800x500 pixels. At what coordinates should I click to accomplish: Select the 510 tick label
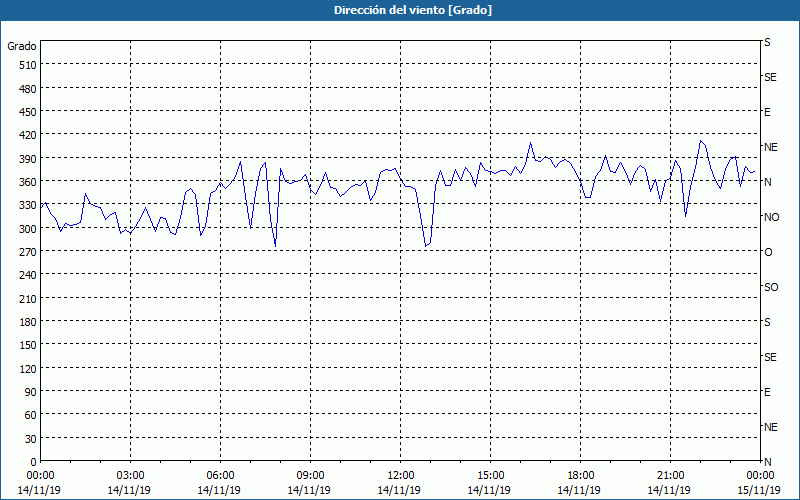(28, 65)
